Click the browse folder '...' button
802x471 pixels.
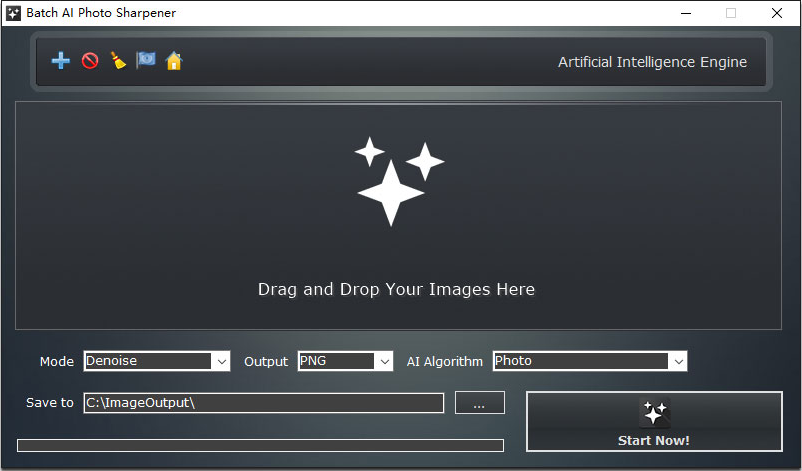(x=480, y=403)
